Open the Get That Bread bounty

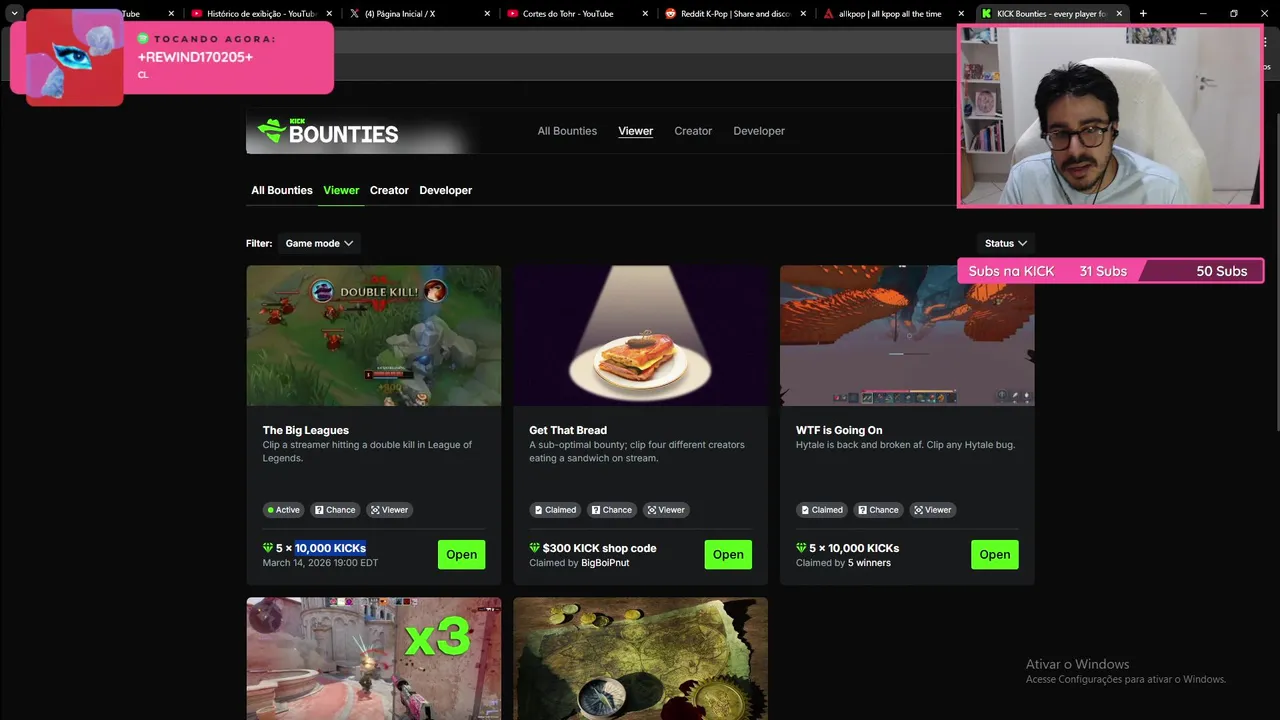click(728, 555)
